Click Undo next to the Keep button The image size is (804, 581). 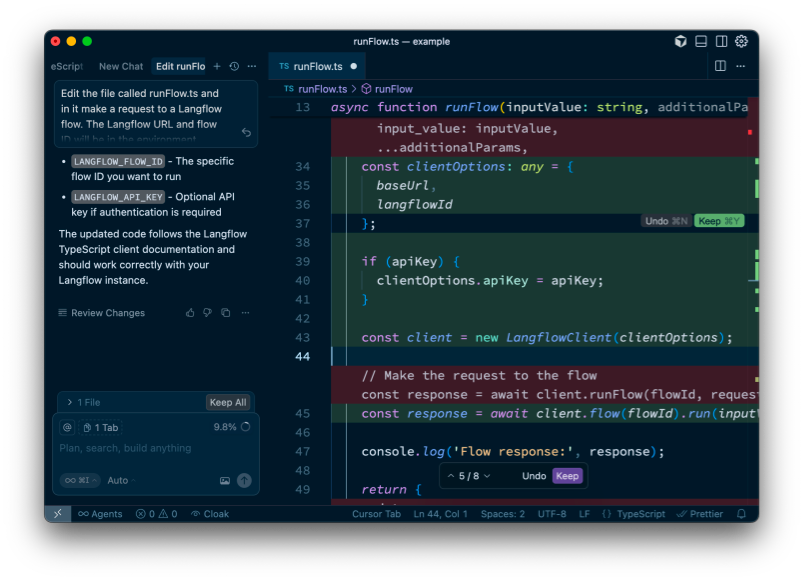[533, 476]
